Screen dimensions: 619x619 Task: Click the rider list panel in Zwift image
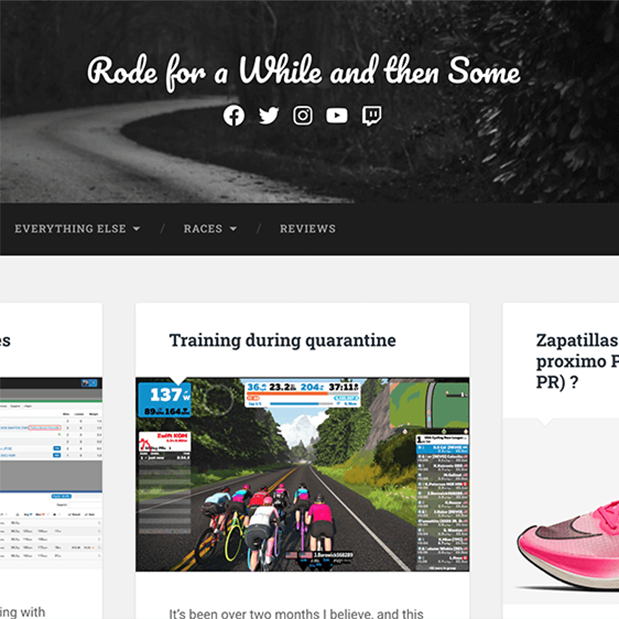tap(443, 503)
